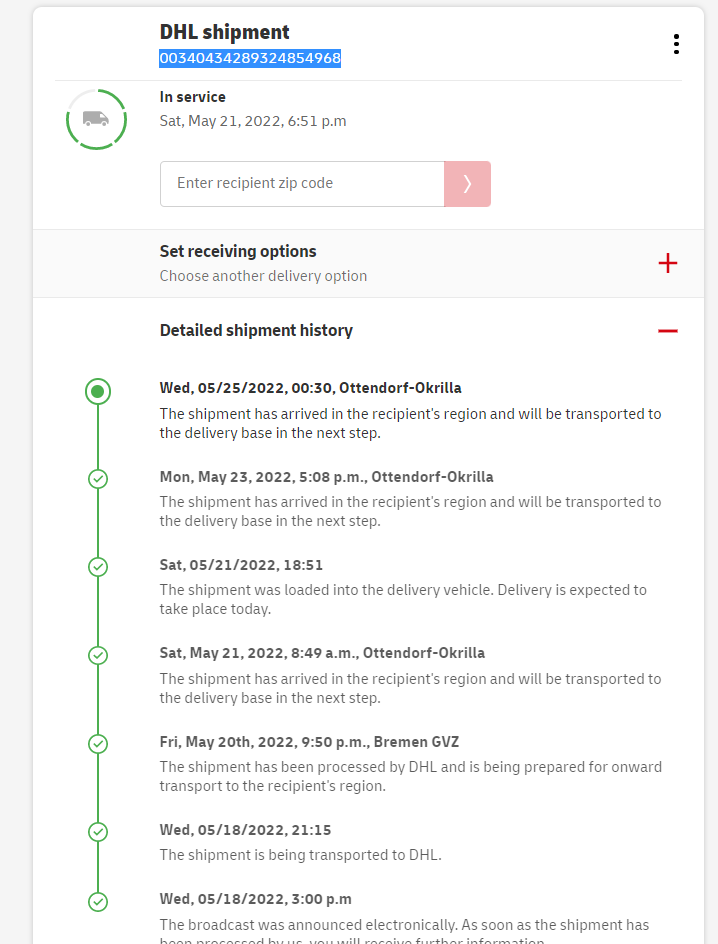The width and height of the screenshot is (718, 944).
Task: Click checkmark for 05/18/2022 21:15 event
Action: click(x=97, y=831)
